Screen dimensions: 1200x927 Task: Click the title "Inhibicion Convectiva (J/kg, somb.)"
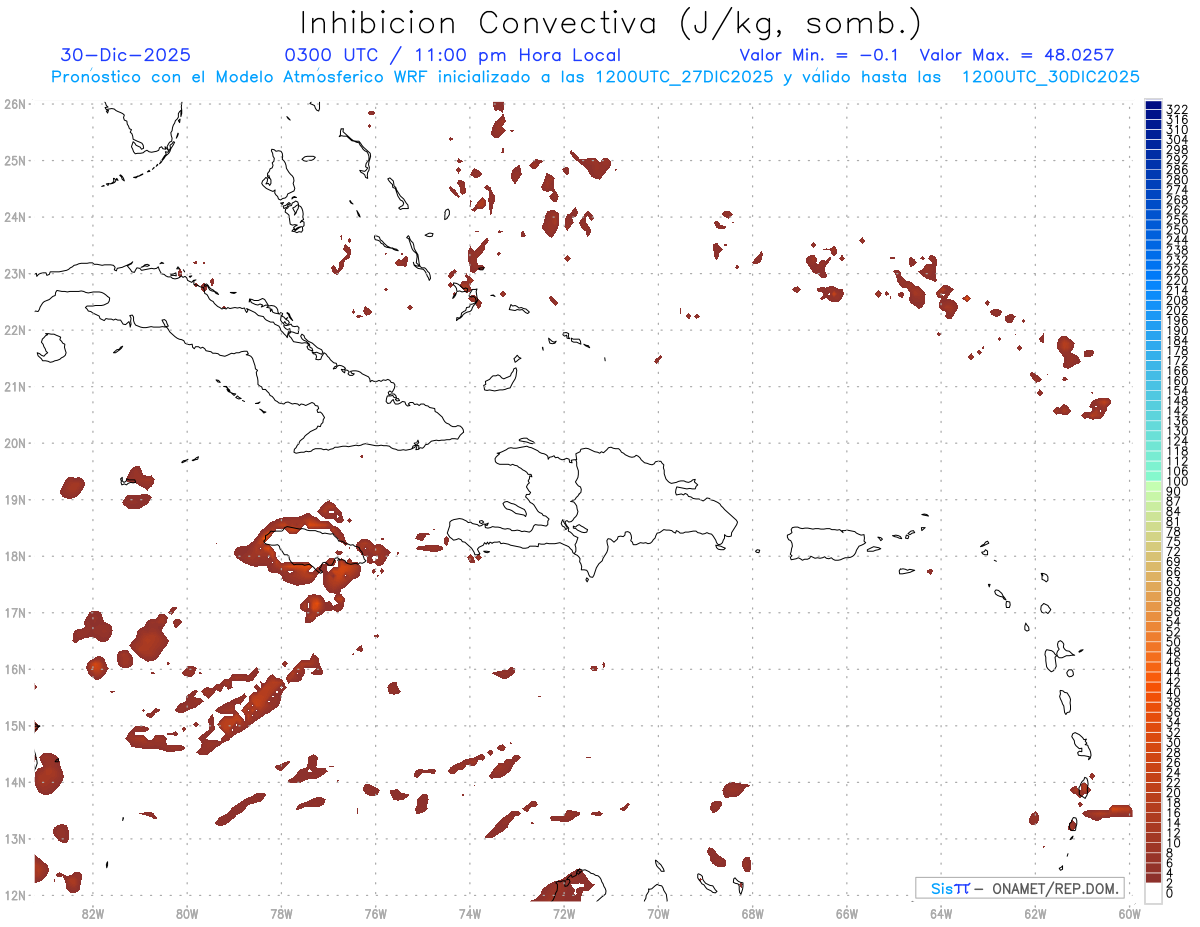point(611,23)
